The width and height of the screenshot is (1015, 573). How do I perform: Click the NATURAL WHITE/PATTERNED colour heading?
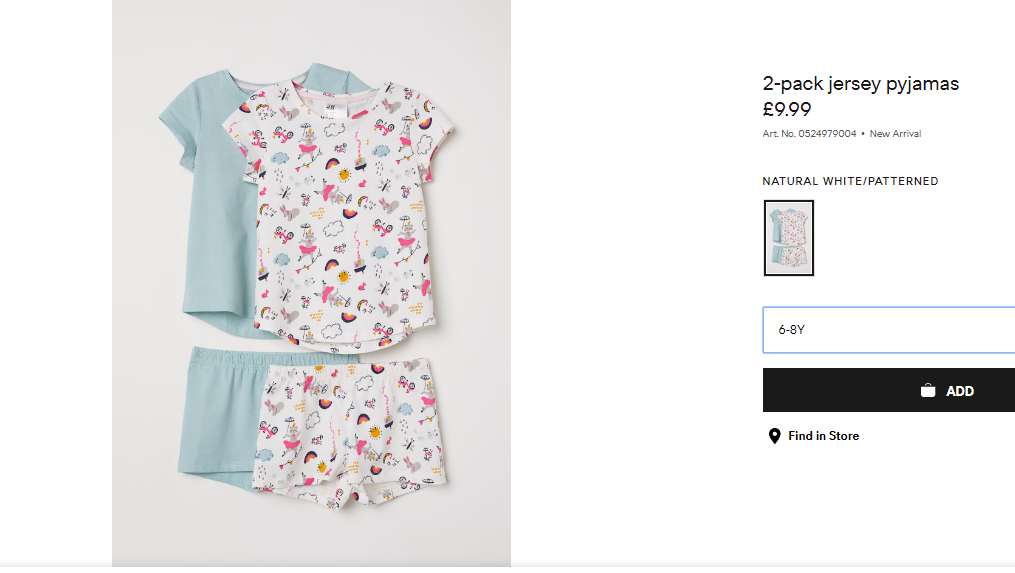[850, 181]
